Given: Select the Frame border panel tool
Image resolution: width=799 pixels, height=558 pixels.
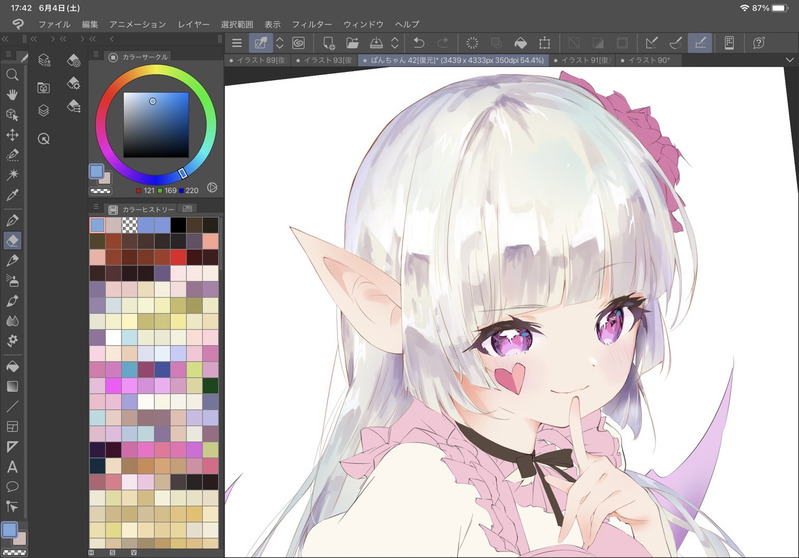Looking at the screenshot, I should pyautogui.click(x=12, y=427).
